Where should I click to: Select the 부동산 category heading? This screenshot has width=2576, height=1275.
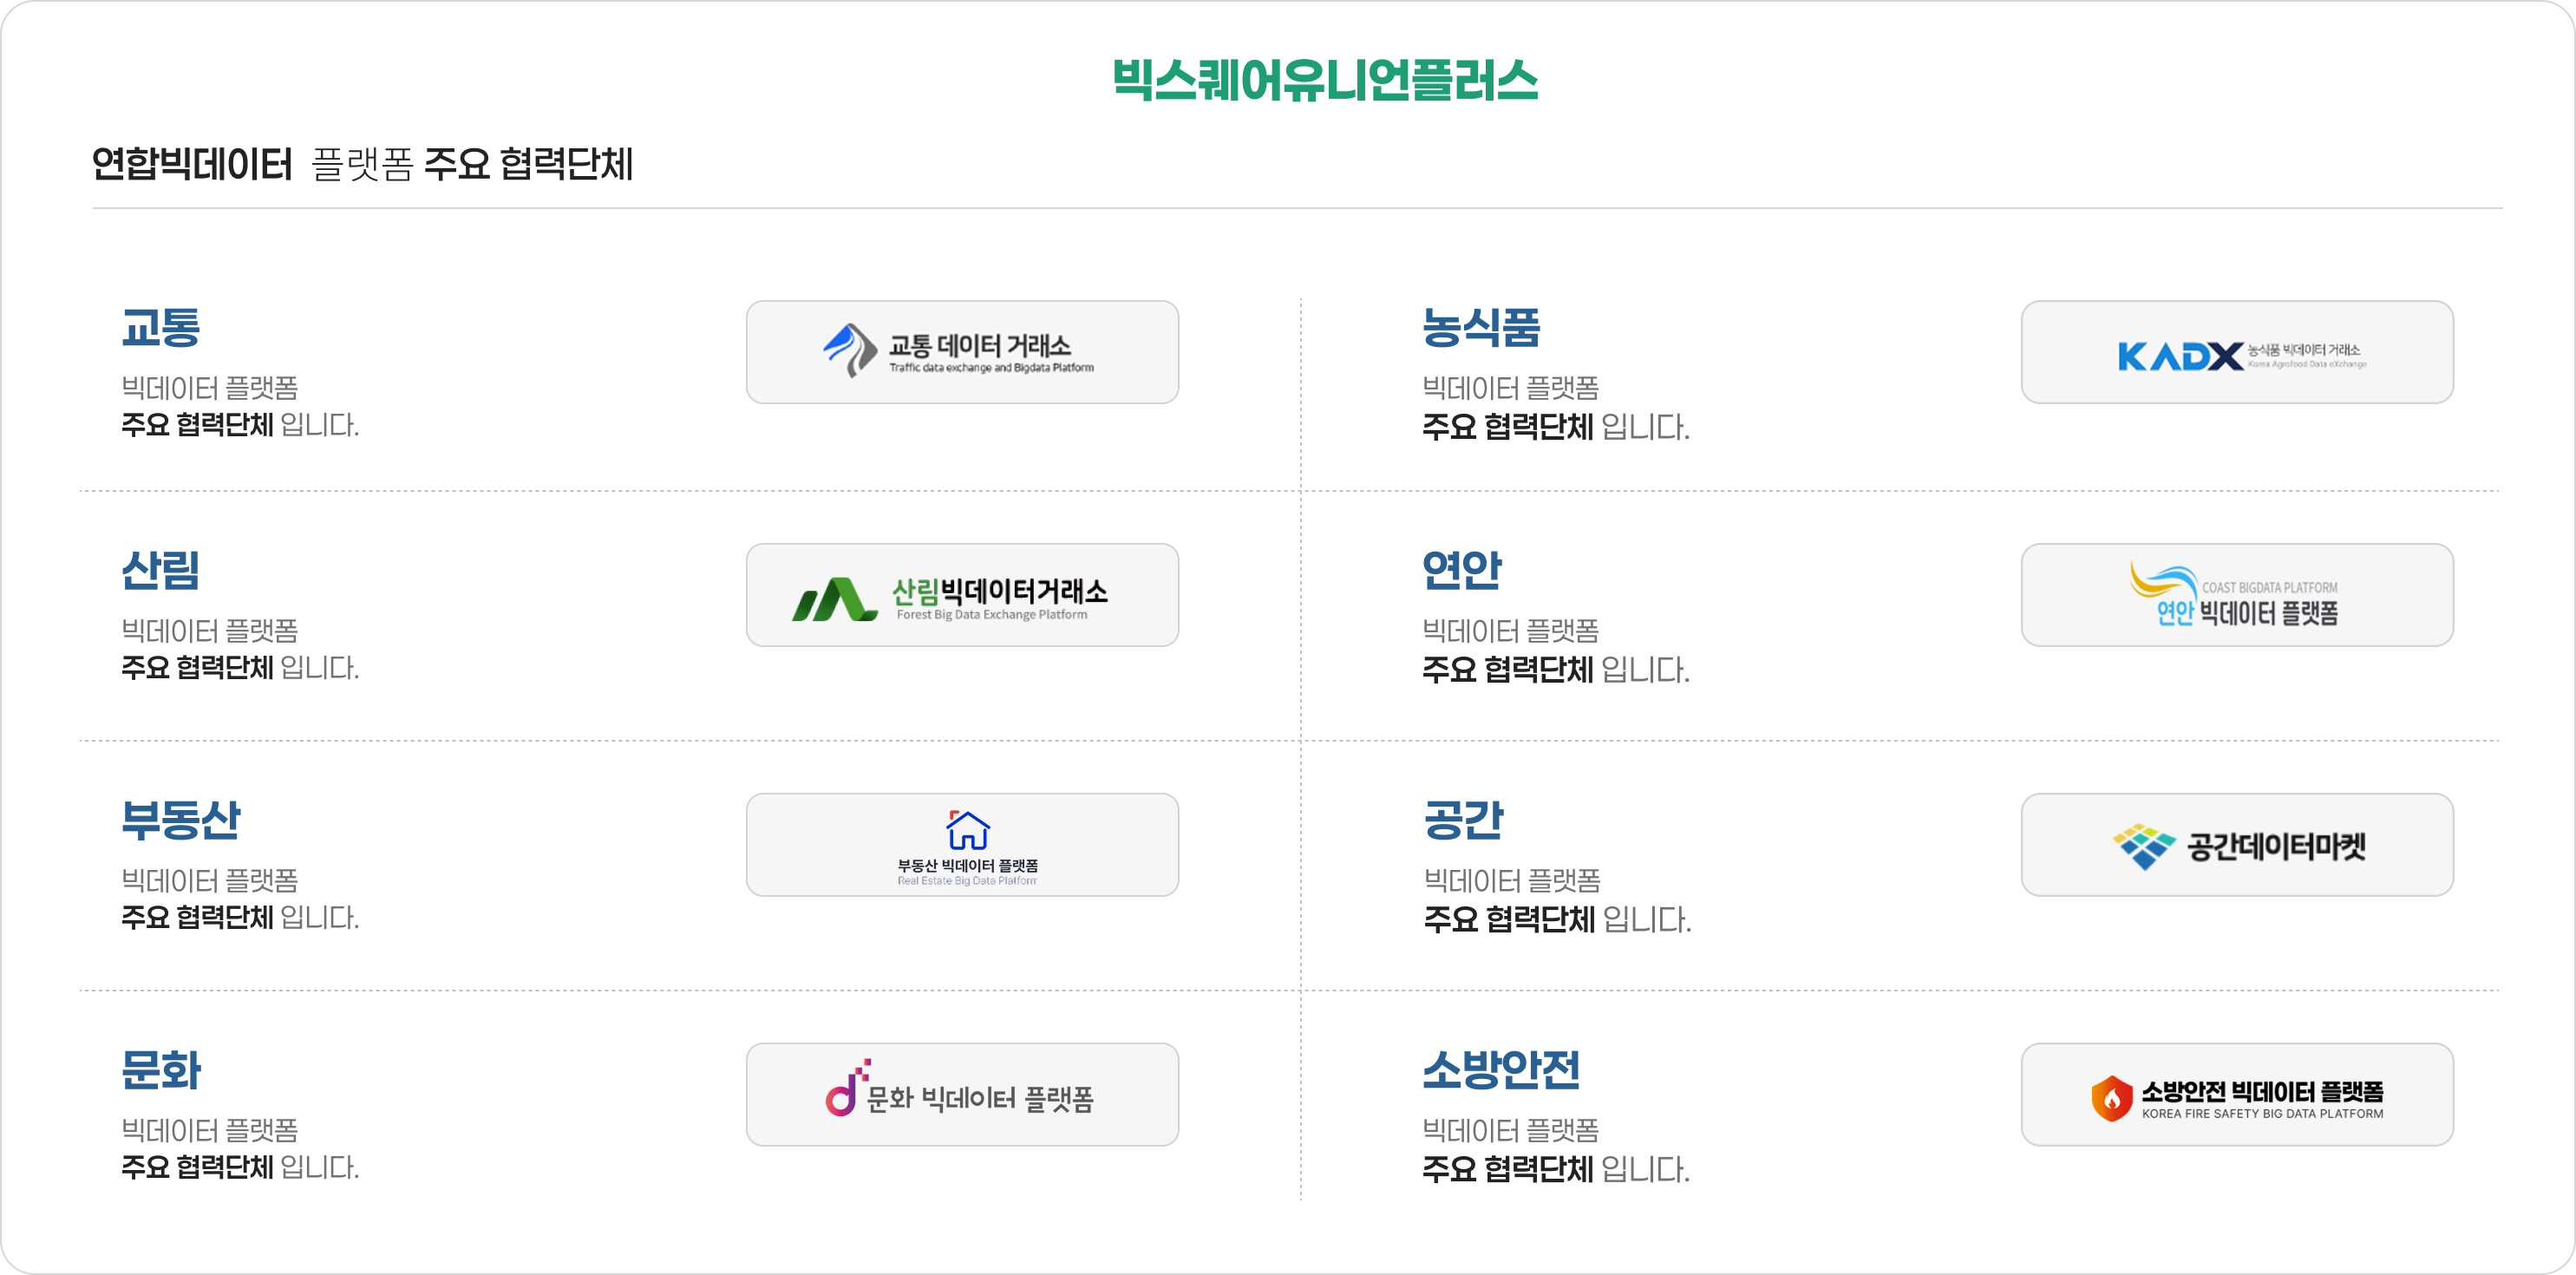[x=181, y=820]
